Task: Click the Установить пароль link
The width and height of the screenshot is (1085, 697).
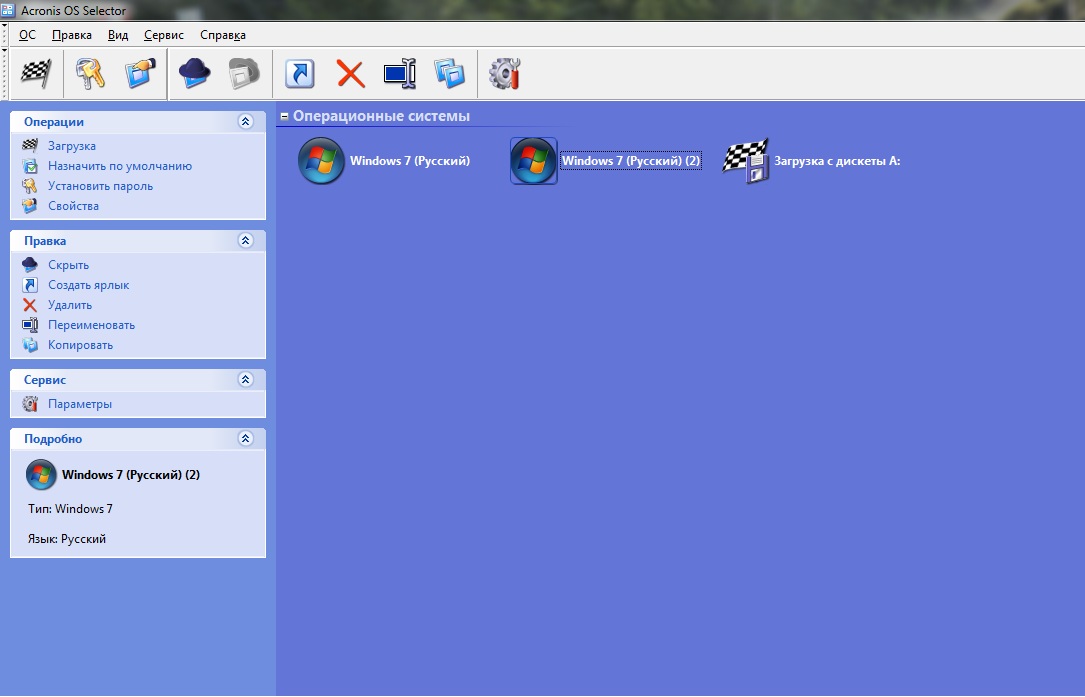Action: click(100, 186)
